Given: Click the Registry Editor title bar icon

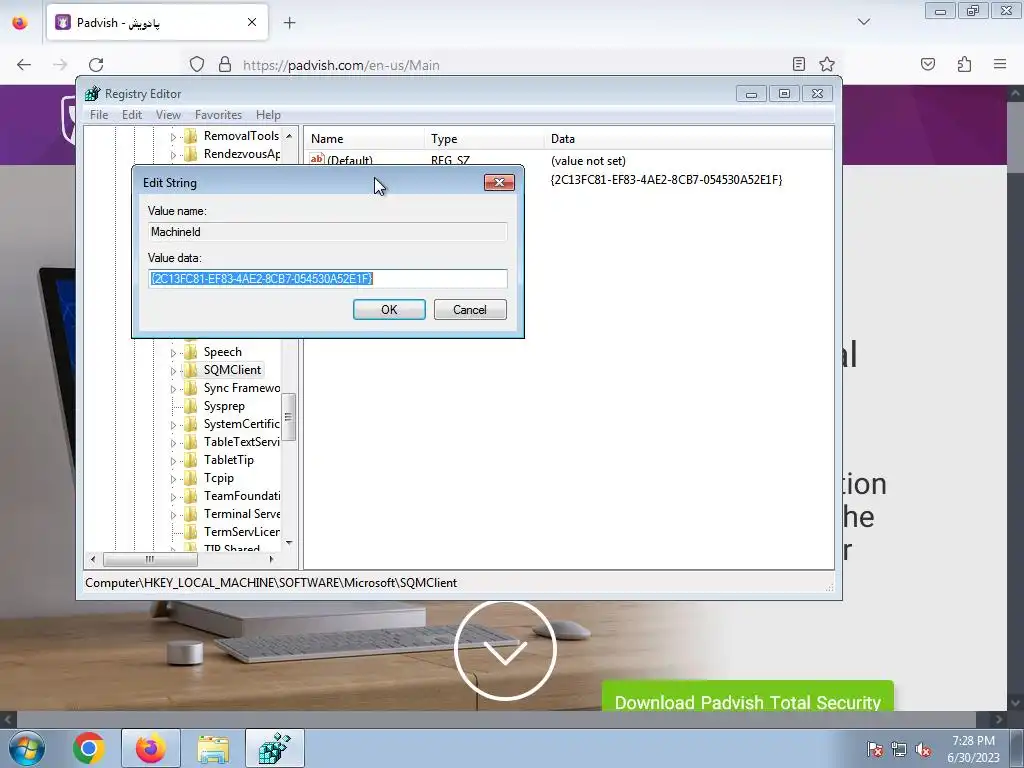Looking at the screenshot, I should 93,93.
